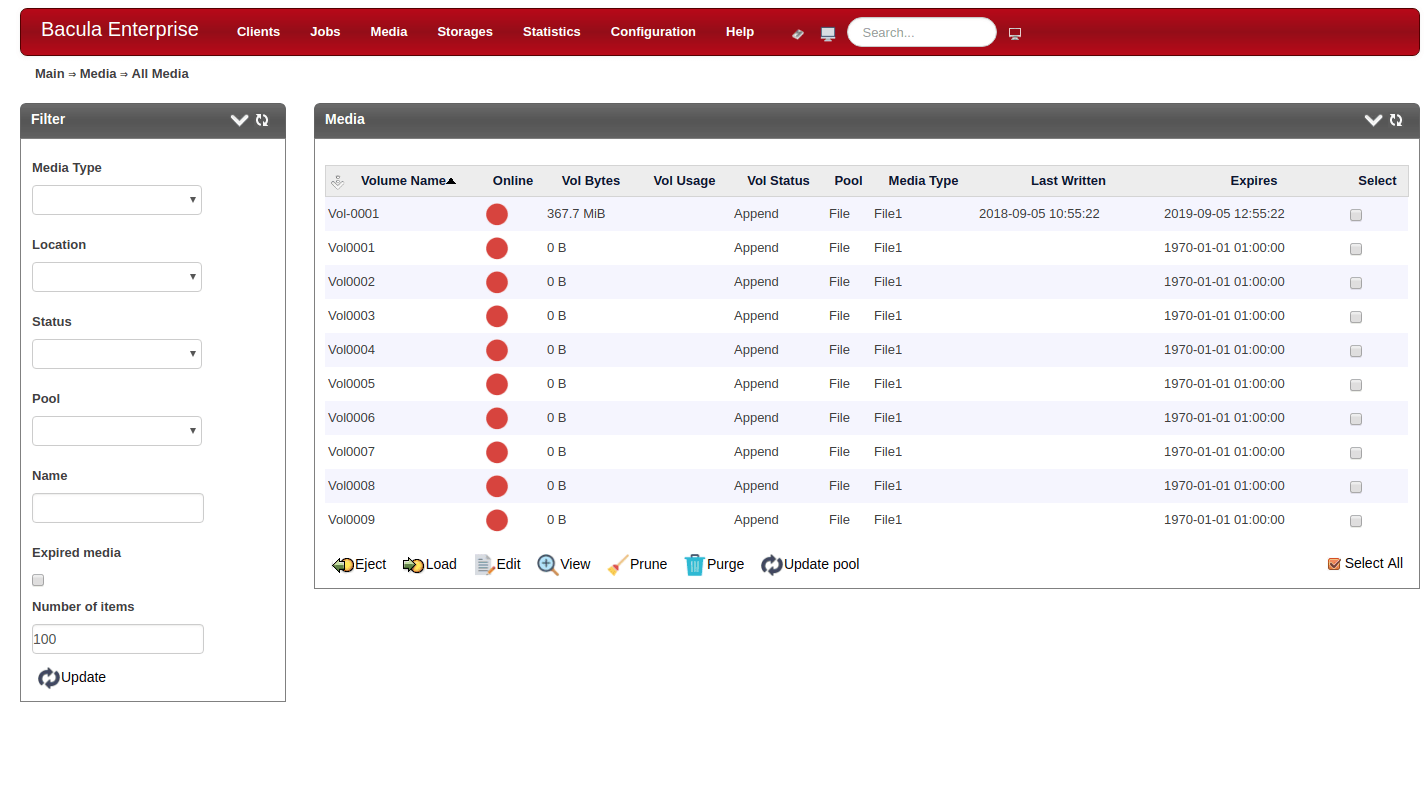This screenshot has height=793, width=1425.
Task: Click the red Online indicator for Vol-0001
Action: tap(497, 214)
